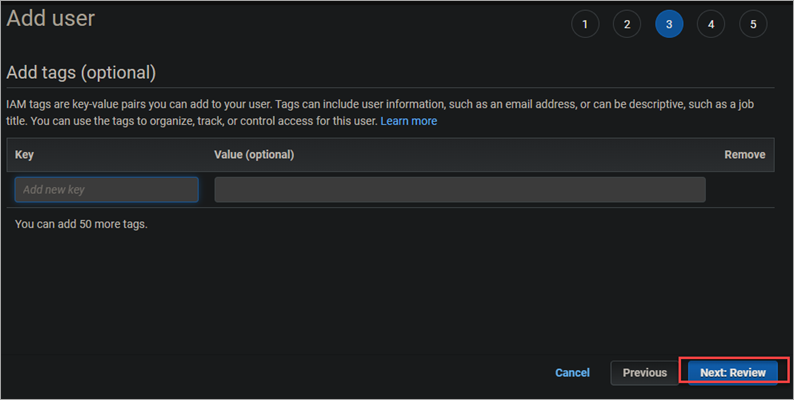Click the 50 more tags note
This screenshot has height=400, width=794.
point(81,224)
